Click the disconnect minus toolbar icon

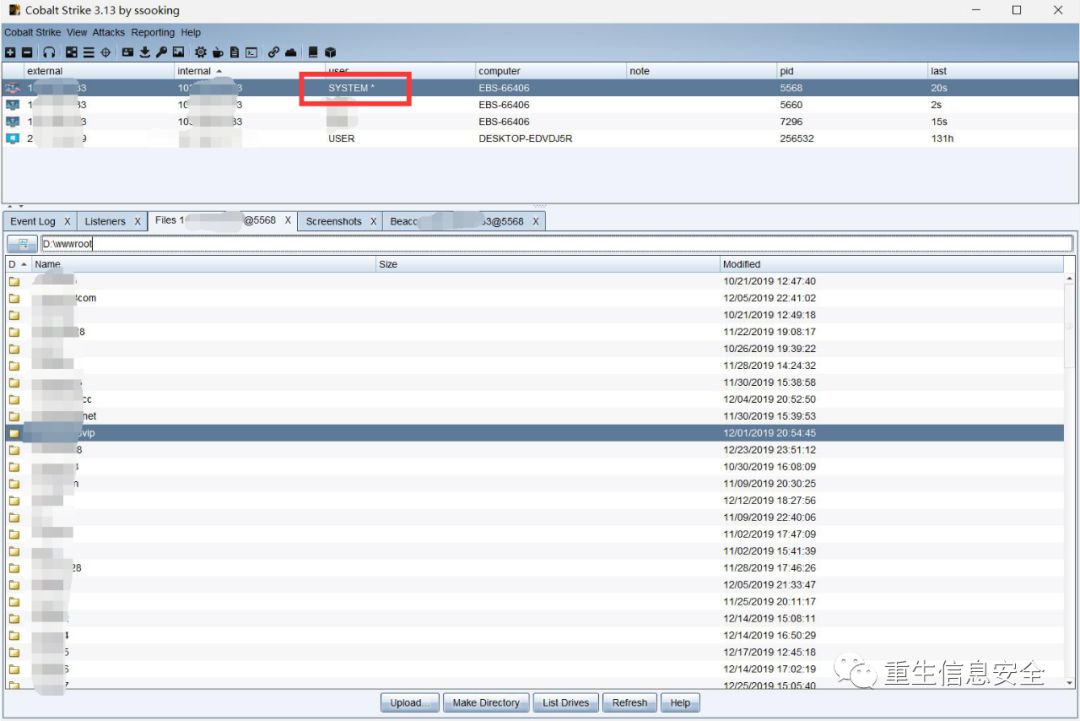click(x=27, y=52)
